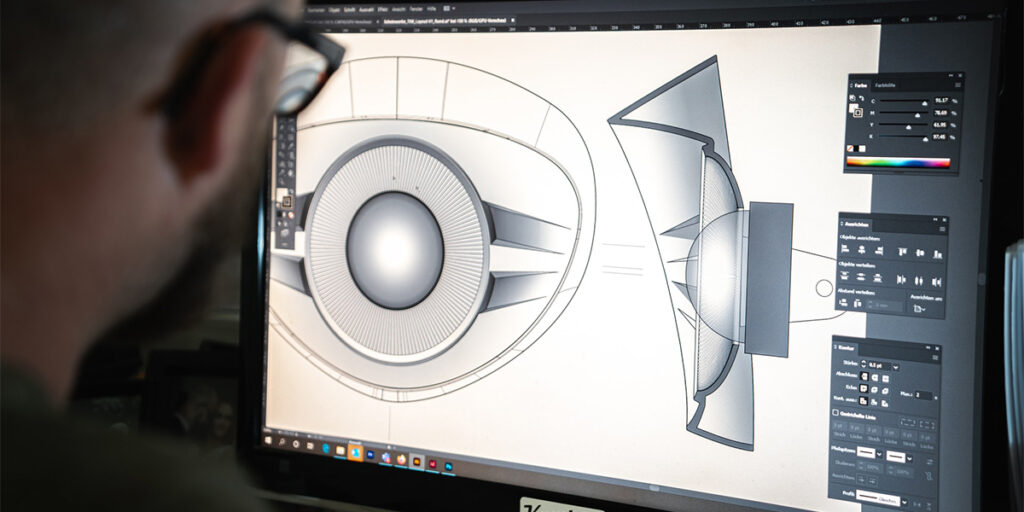
Task: Swap fill and stroke in Farbe panel
Action: click(x=862, y=98)
